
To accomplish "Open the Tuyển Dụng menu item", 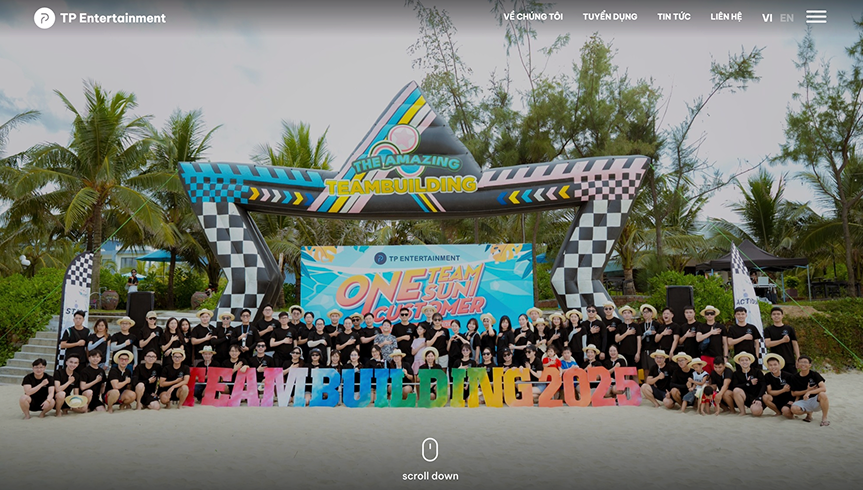I will (x=610, y=17).
